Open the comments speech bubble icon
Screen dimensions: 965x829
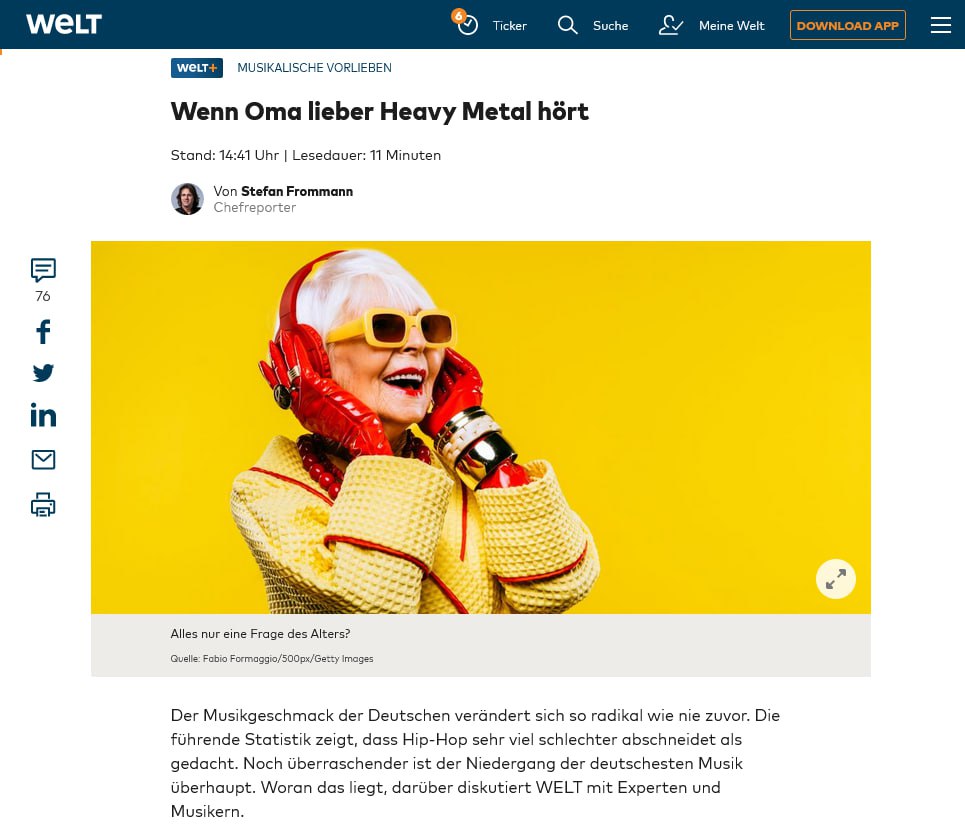(x=43, y=270)
